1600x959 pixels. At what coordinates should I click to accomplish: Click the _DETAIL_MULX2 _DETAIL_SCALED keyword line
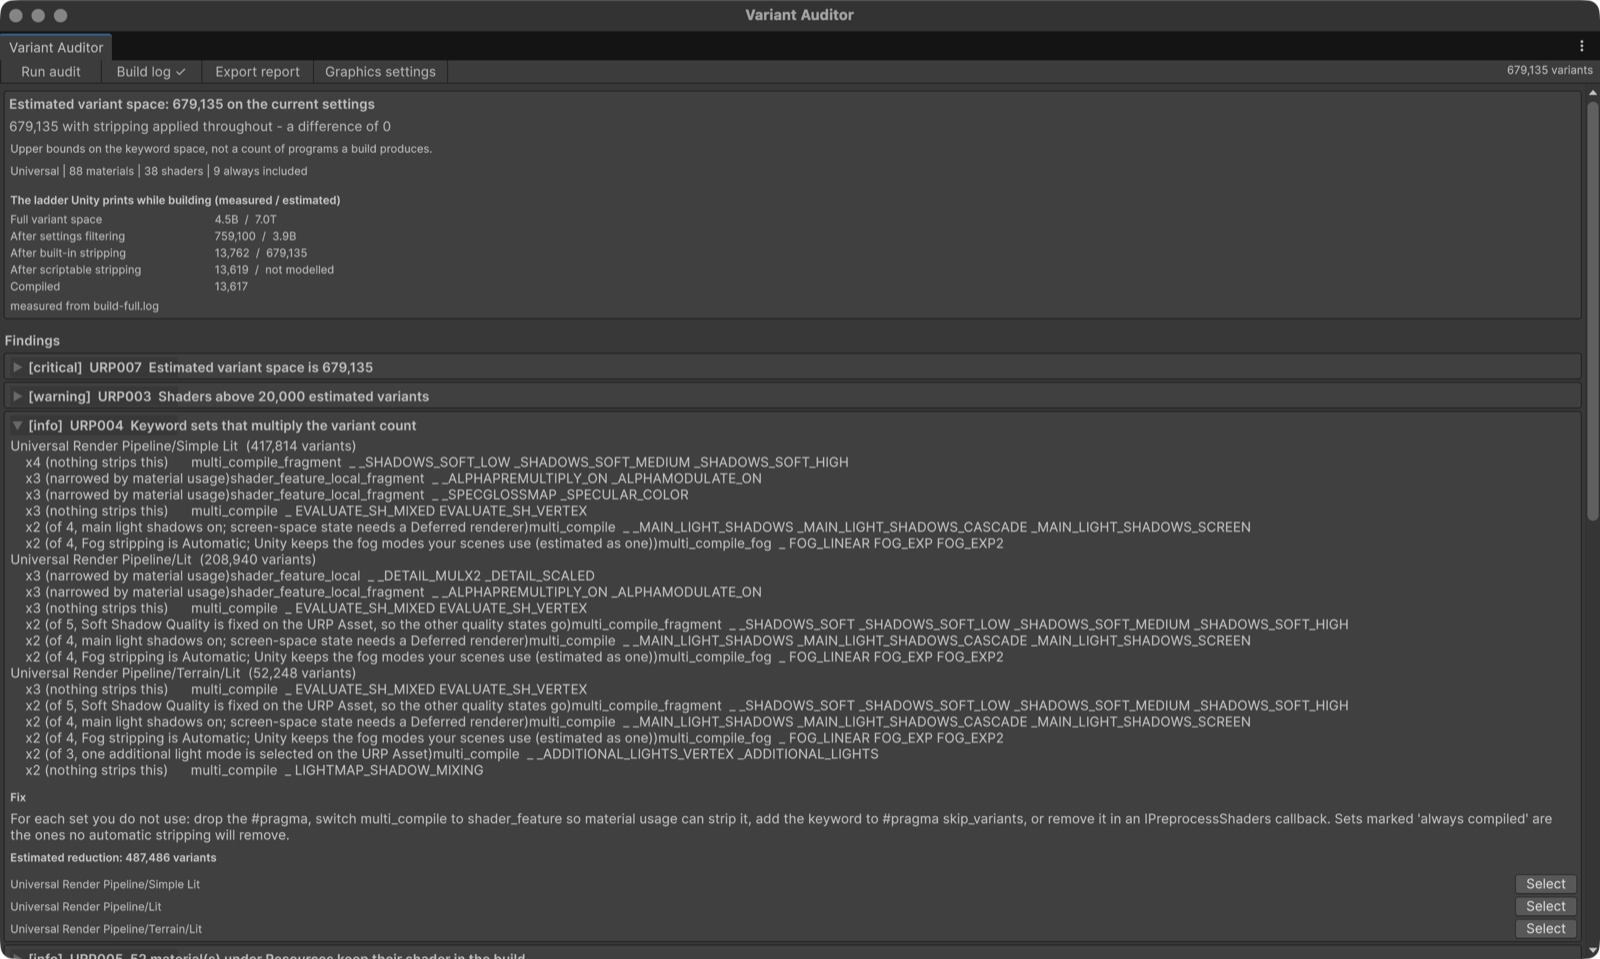310,576
